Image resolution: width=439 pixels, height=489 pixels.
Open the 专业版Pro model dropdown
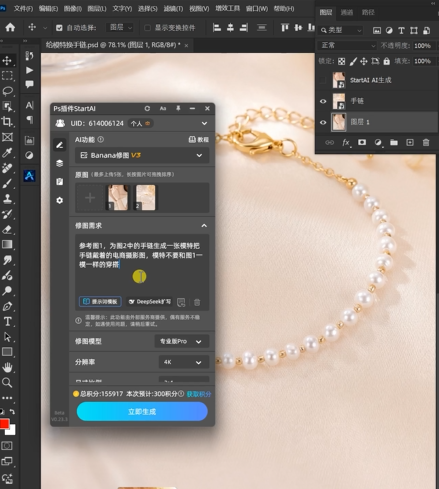click(182, 341)
